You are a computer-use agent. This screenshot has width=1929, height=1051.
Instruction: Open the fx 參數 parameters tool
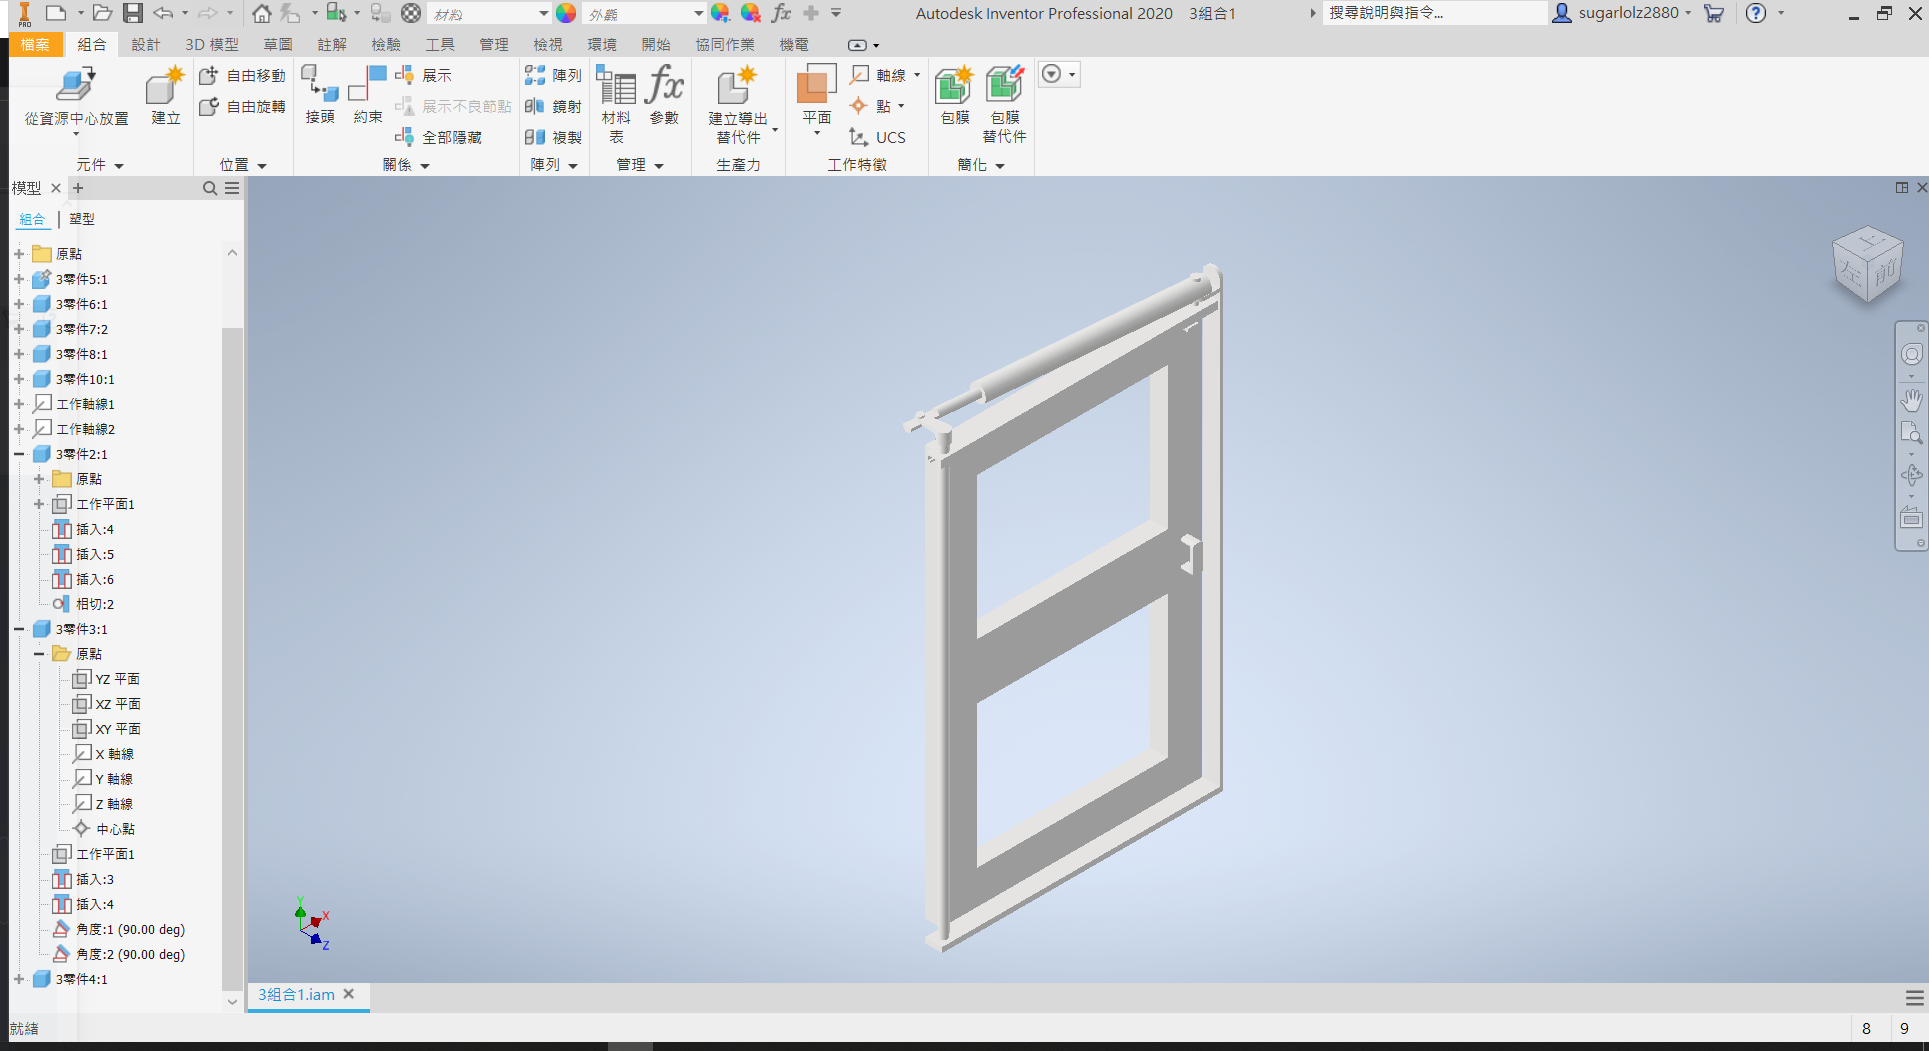click(x=664, y=95)
